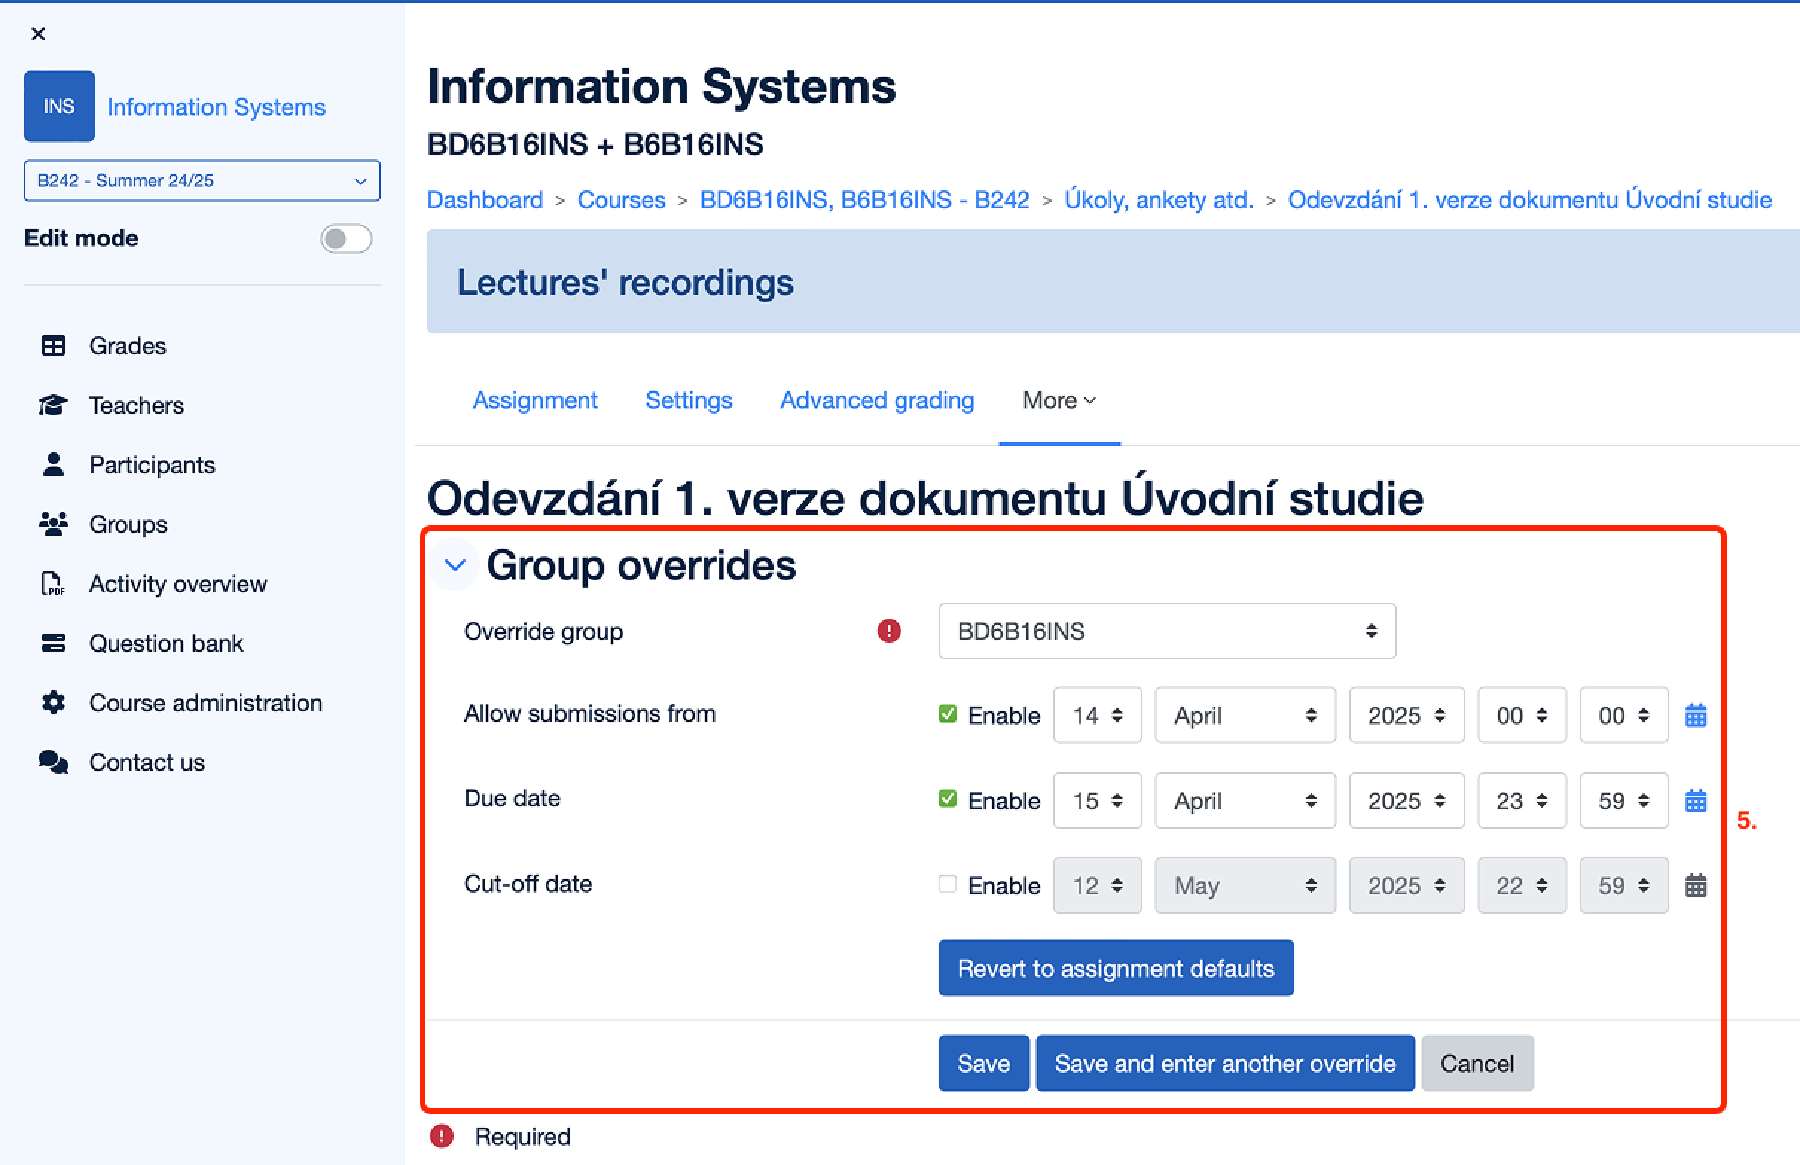Change Due date hour from 23
The image size is (1800, 1165).
1521,800
